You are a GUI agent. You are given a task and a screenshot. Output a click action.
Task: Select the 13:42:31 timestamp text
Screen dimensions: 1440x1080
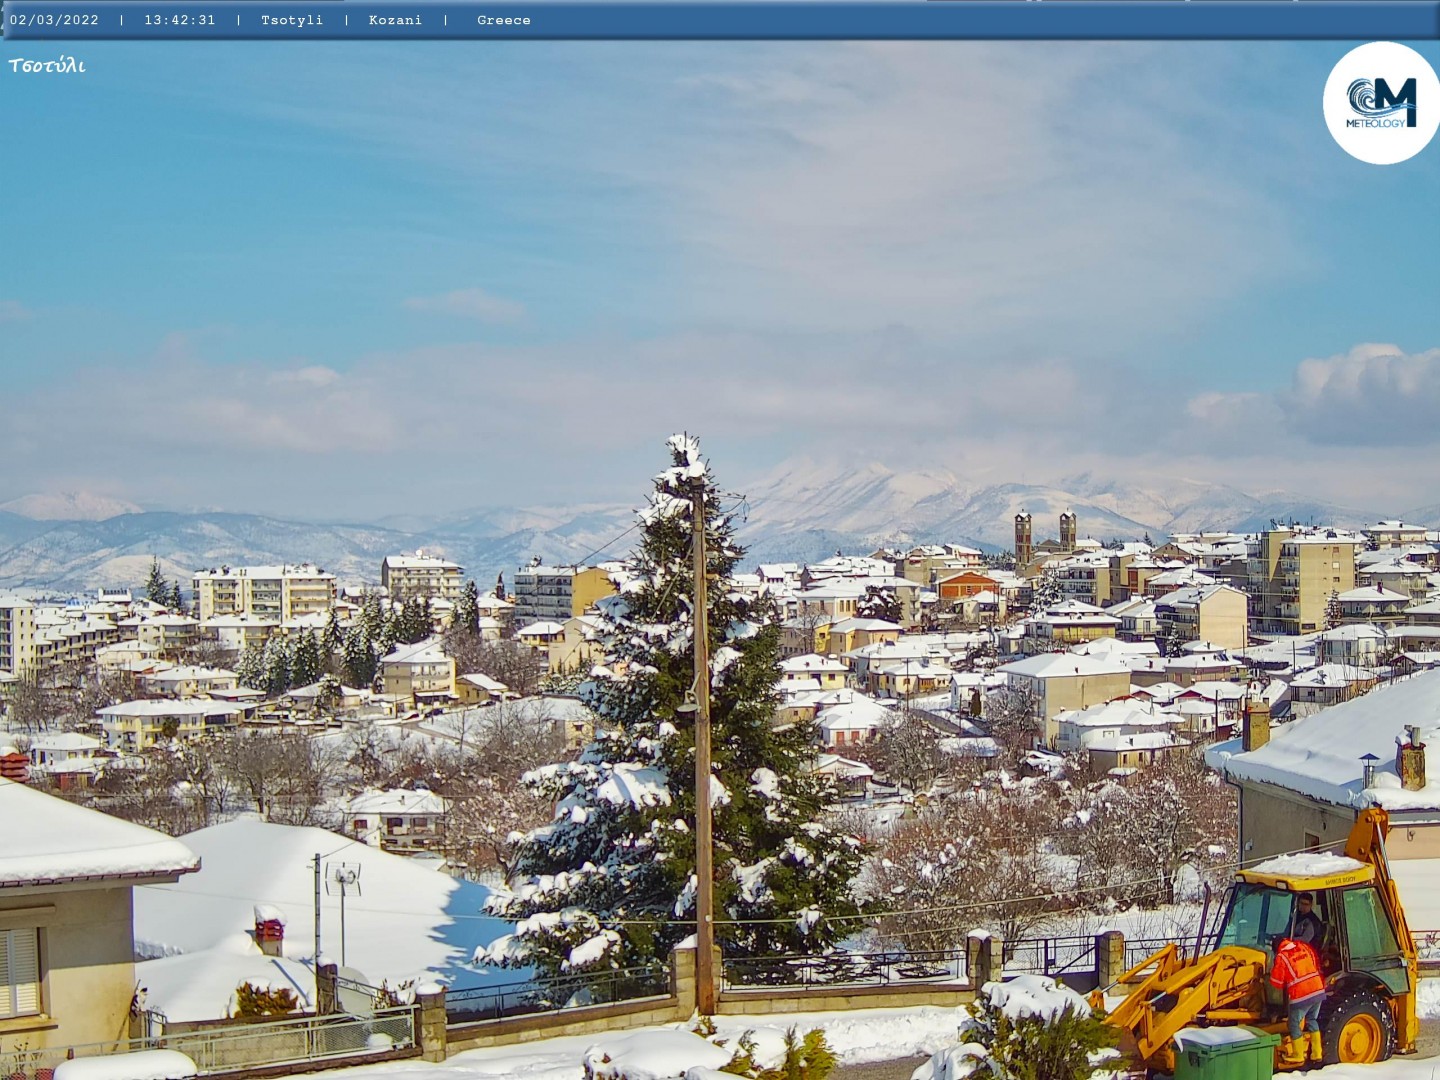tap(179, 20)
